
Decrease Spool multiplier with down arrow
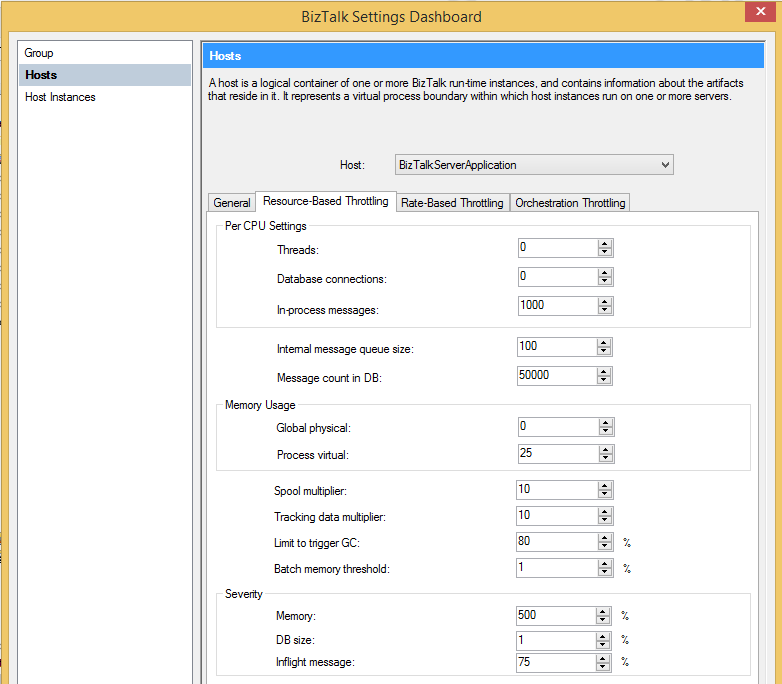(x=605, y=494)
